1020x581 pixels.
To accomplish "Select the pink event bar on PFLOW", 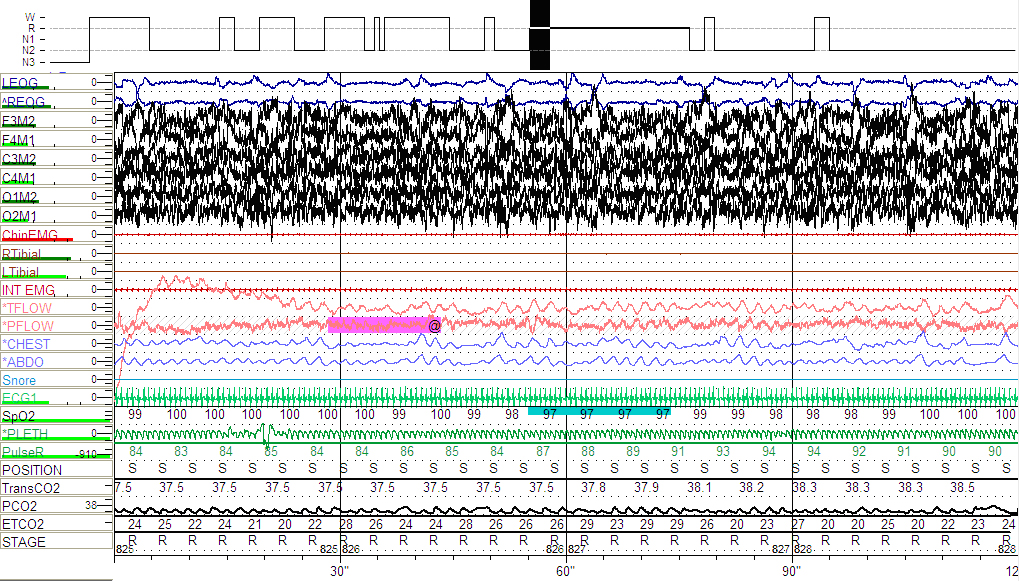I will (377, 325).
